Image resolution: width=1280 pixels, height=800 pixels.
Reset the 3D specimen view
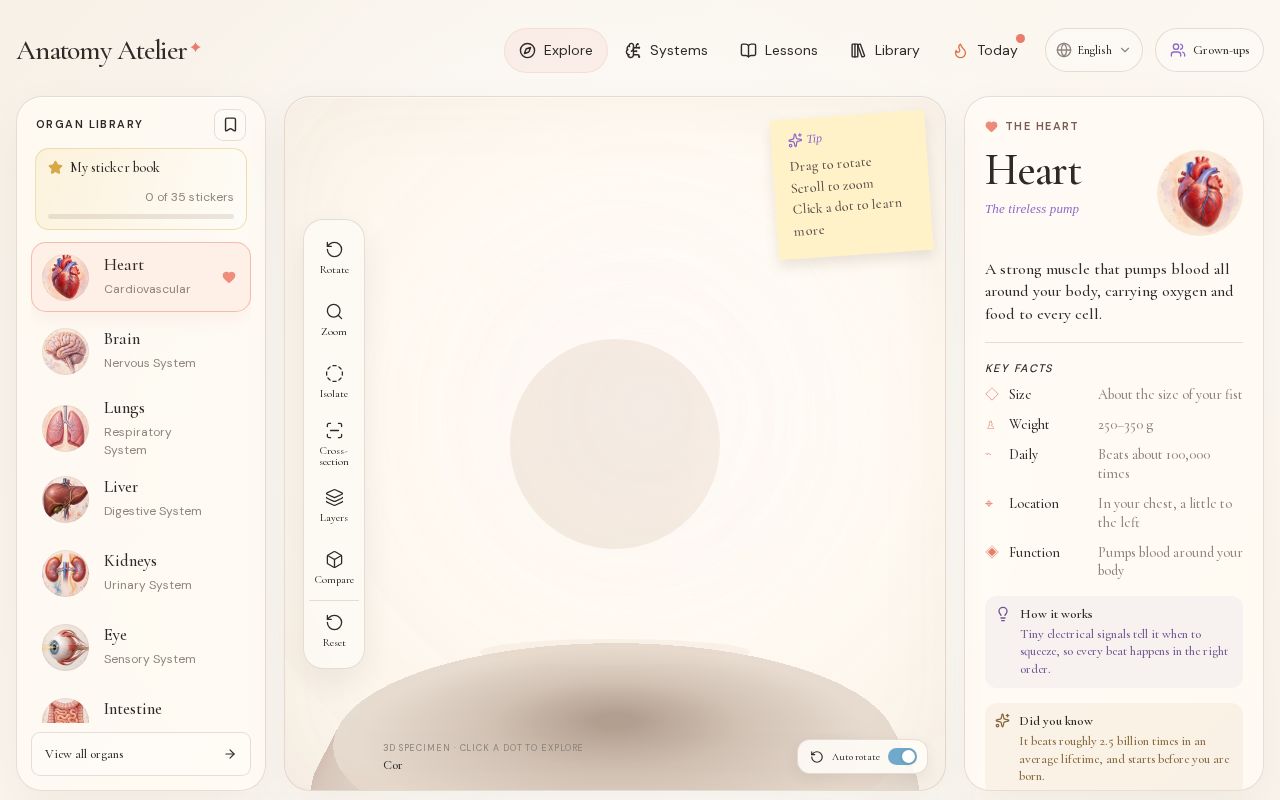334,630
